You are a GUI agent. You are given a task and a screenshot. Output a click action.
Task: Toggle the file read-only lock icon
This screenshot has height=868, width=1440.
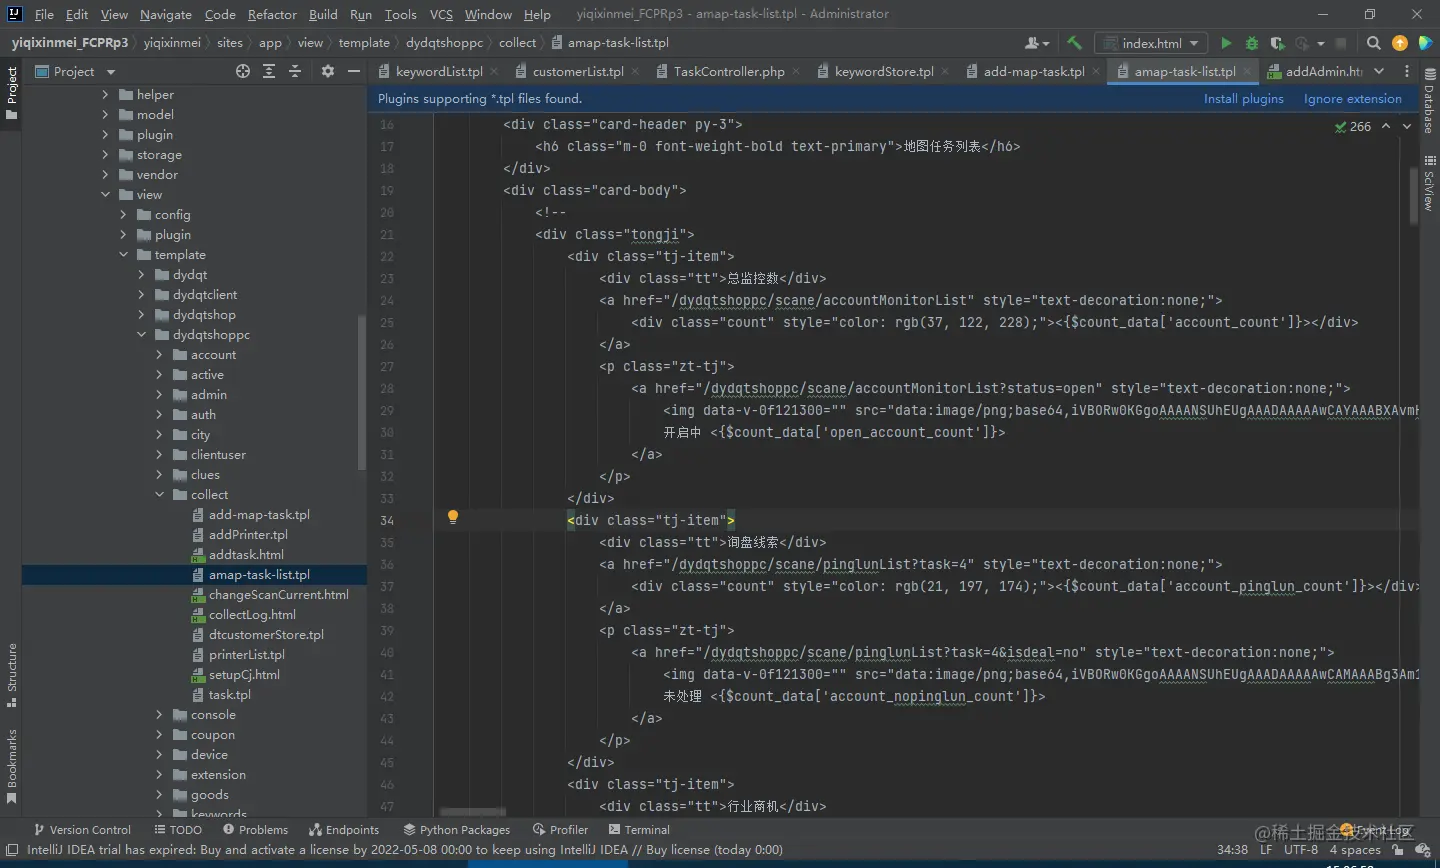(x=1398, y=849)
